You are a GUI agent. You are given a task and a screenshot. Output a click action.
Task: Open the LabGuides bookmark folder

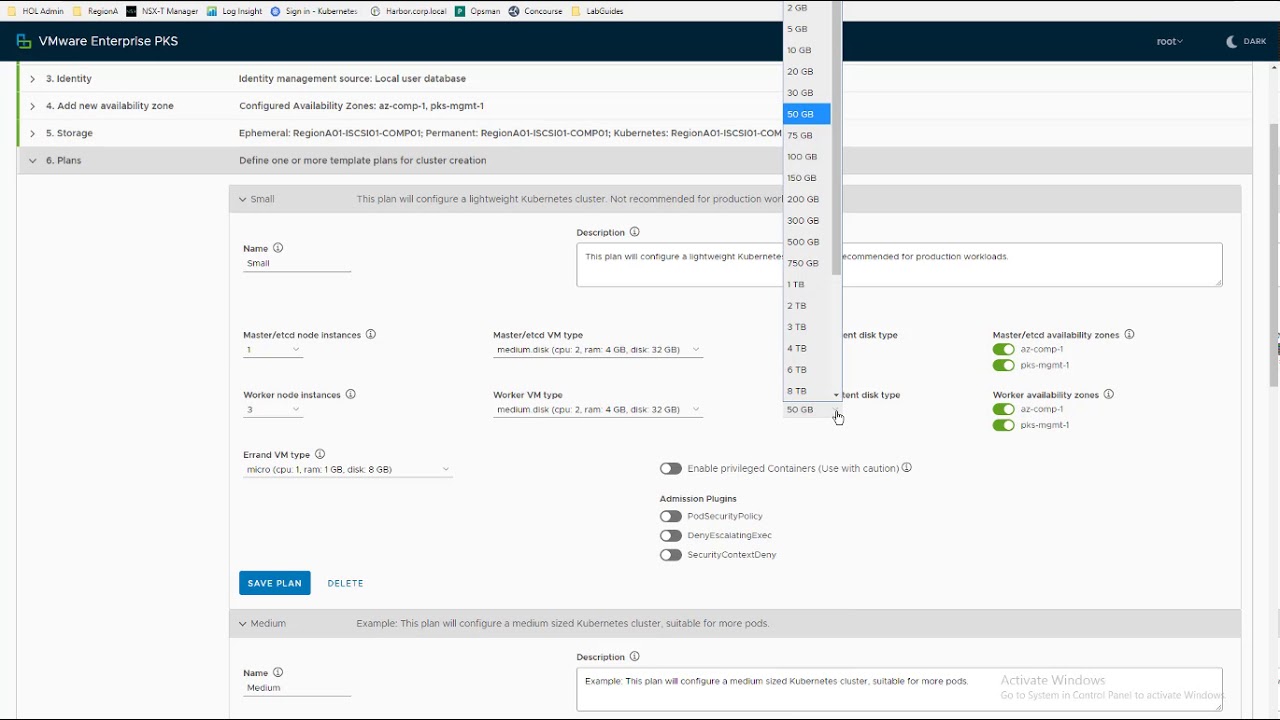[595, 11]
